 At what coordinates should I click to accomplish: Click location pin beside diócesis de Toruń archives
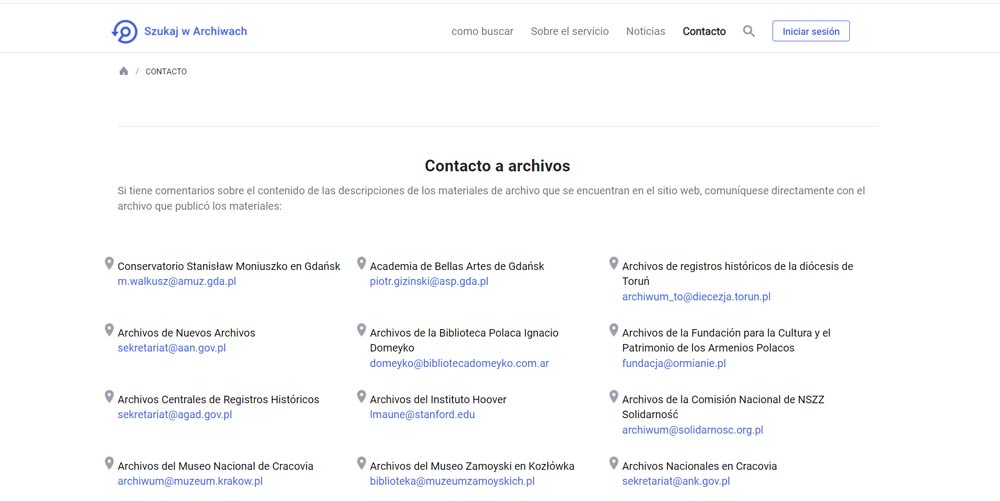point(614,263)
